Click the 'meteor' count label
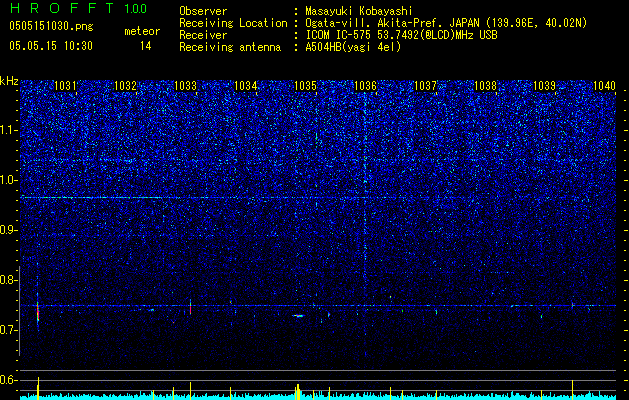 coord(142,31)
